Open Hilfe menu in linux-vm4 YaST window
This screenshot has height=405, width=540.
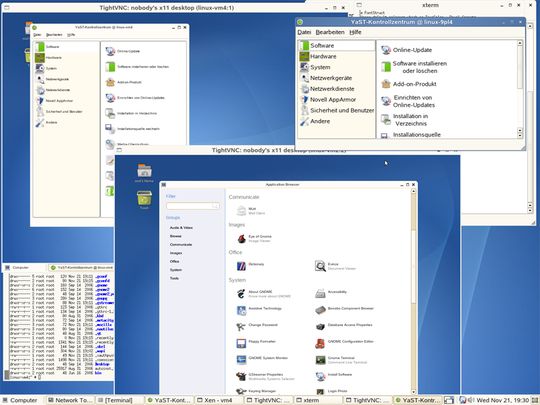pyautogui.click(x=71, y=35)
